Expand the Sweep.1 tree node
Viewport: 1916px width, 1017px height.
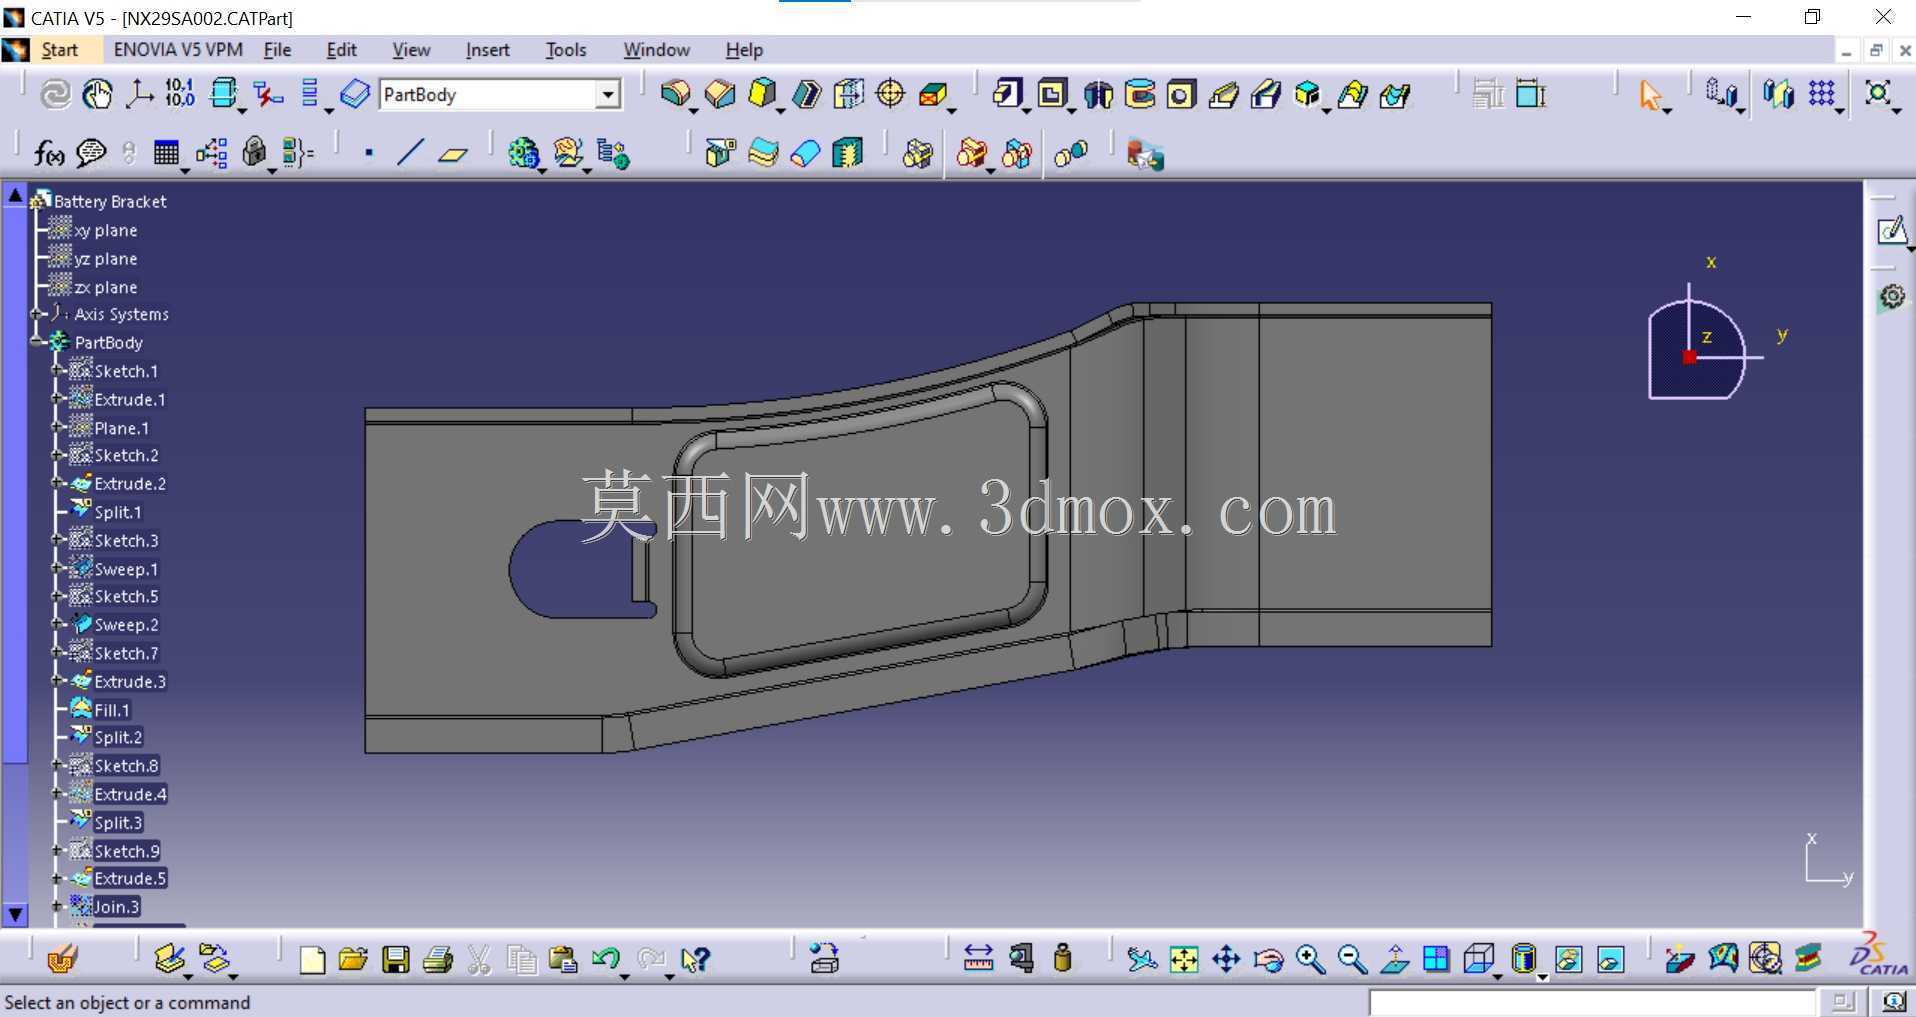[x=57, y=569]
